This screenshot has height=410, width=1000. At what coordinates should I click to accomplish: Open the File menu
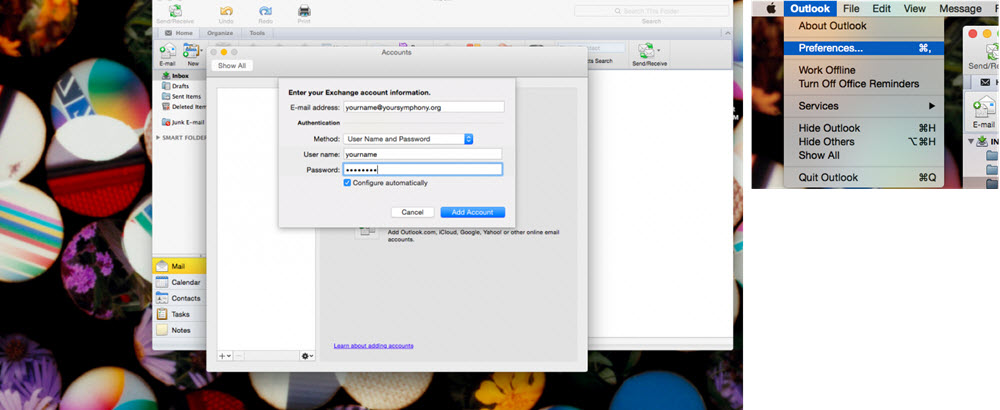851,8
